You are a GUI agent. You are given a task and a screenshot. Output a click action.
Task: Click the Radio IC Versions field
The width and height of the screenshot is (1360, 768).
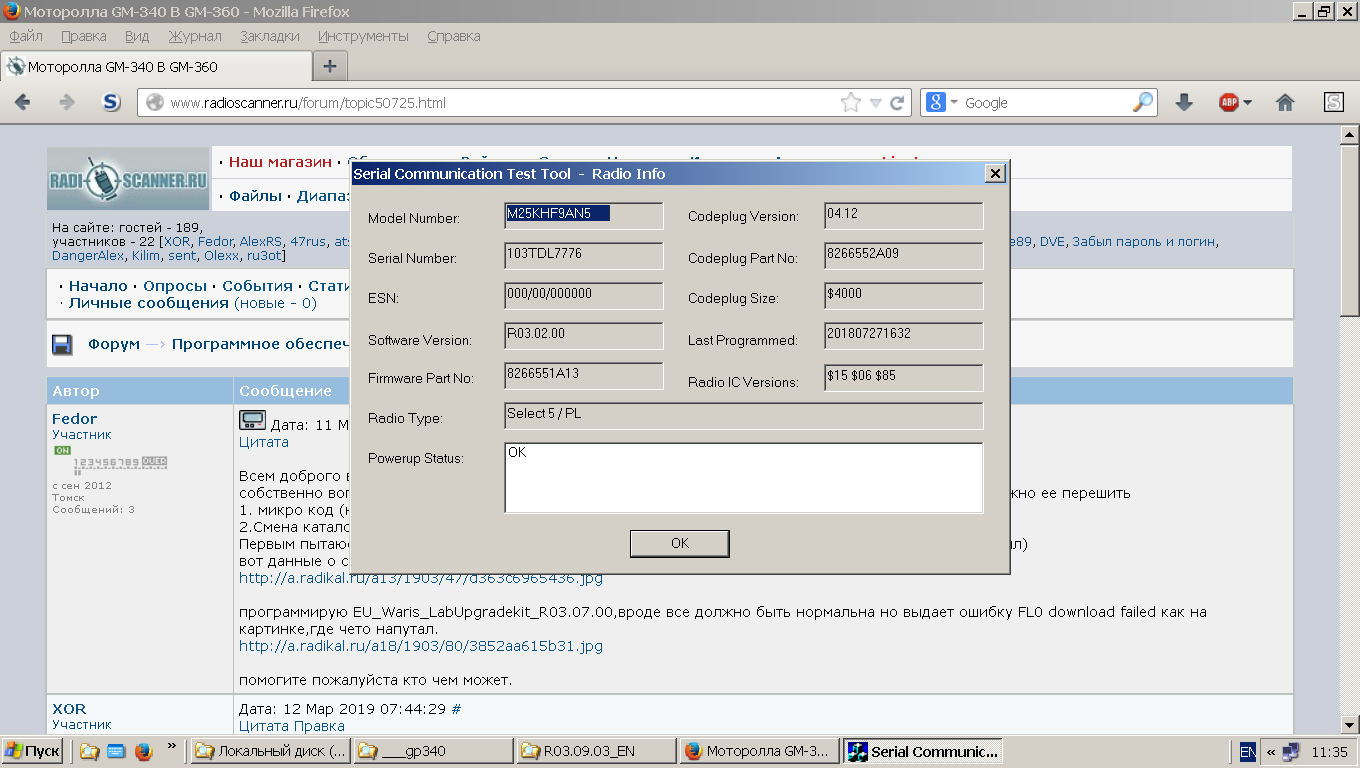(x=904, y=377)
